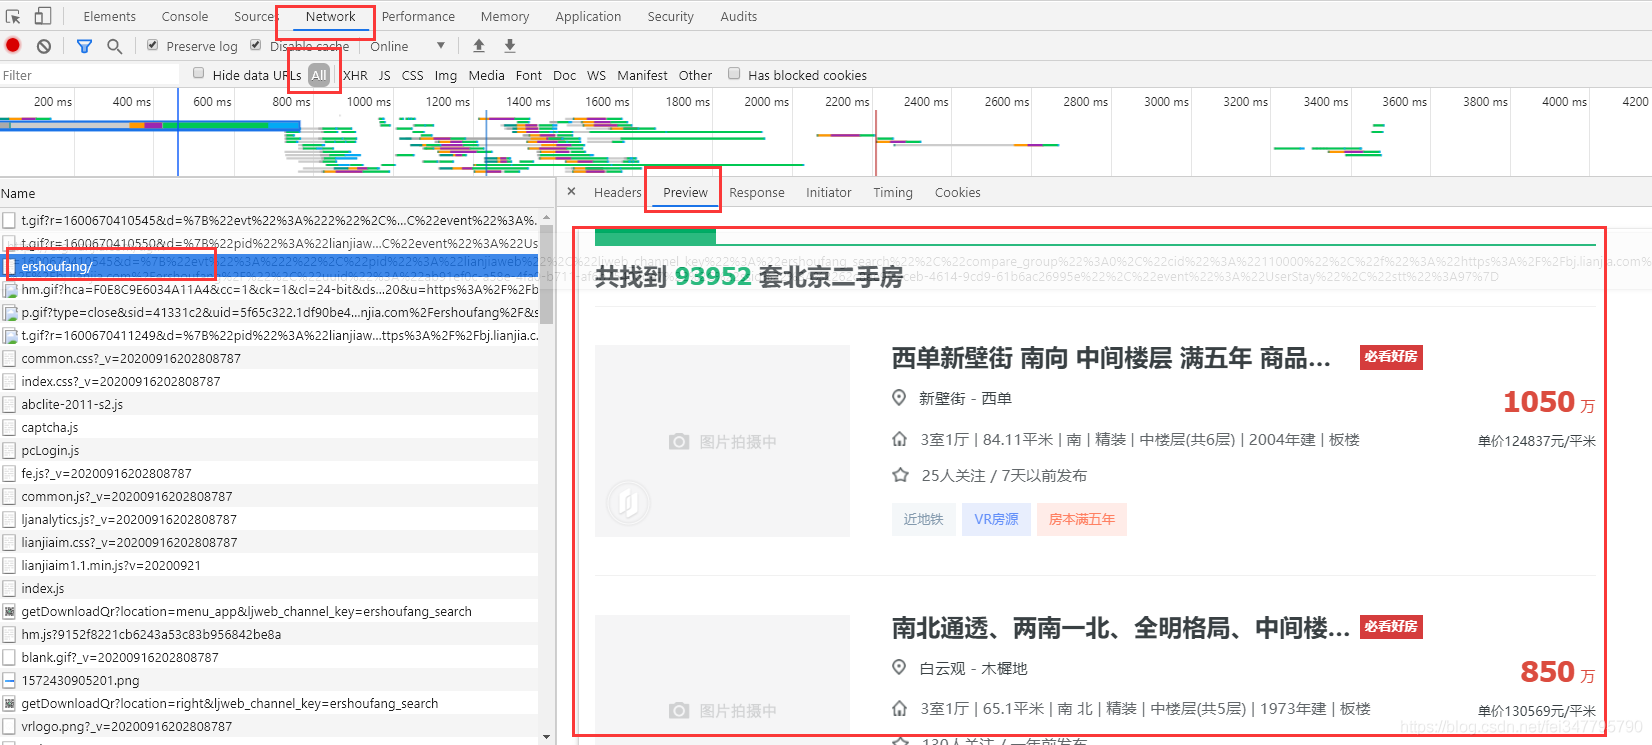Select the Preview tab

(685, 192)
